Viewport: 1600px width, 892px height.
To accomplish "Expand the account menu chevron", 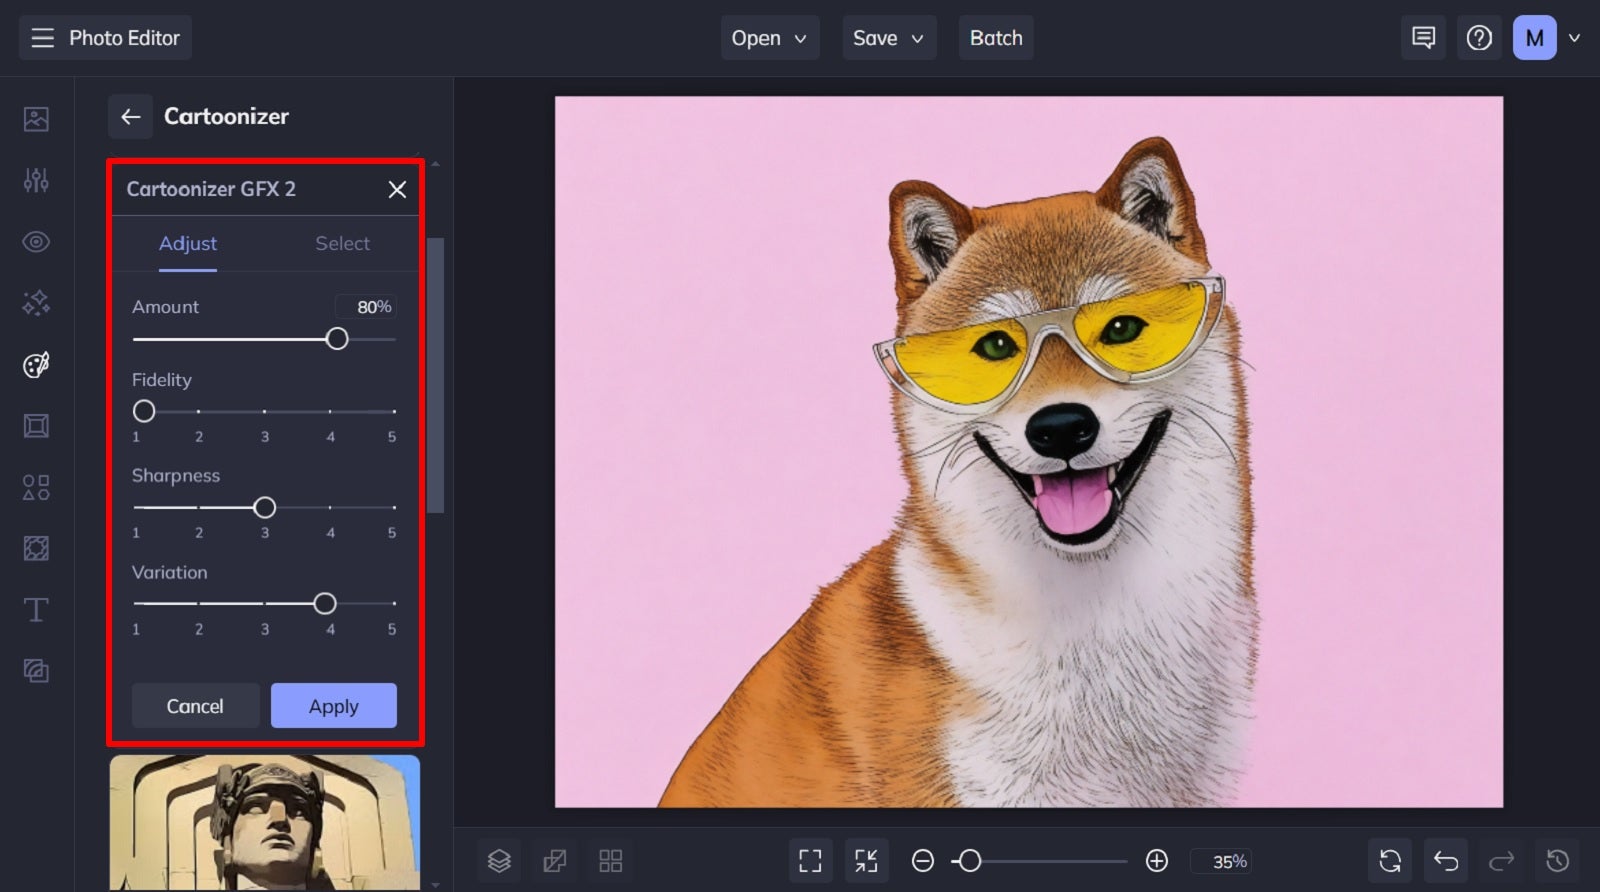I will pyautogui.click(x=1574, y=38).
